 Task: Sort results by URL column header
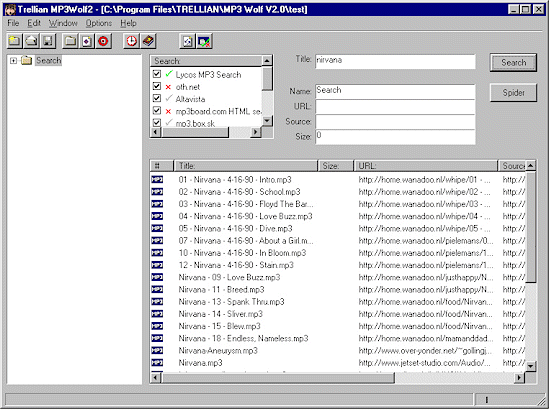[426, 166]
